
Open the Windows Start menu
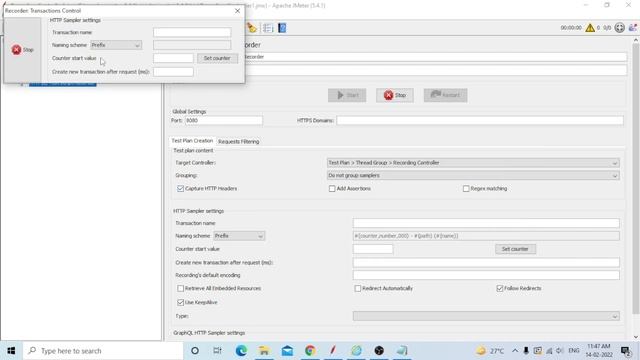[x=11, y=351]
